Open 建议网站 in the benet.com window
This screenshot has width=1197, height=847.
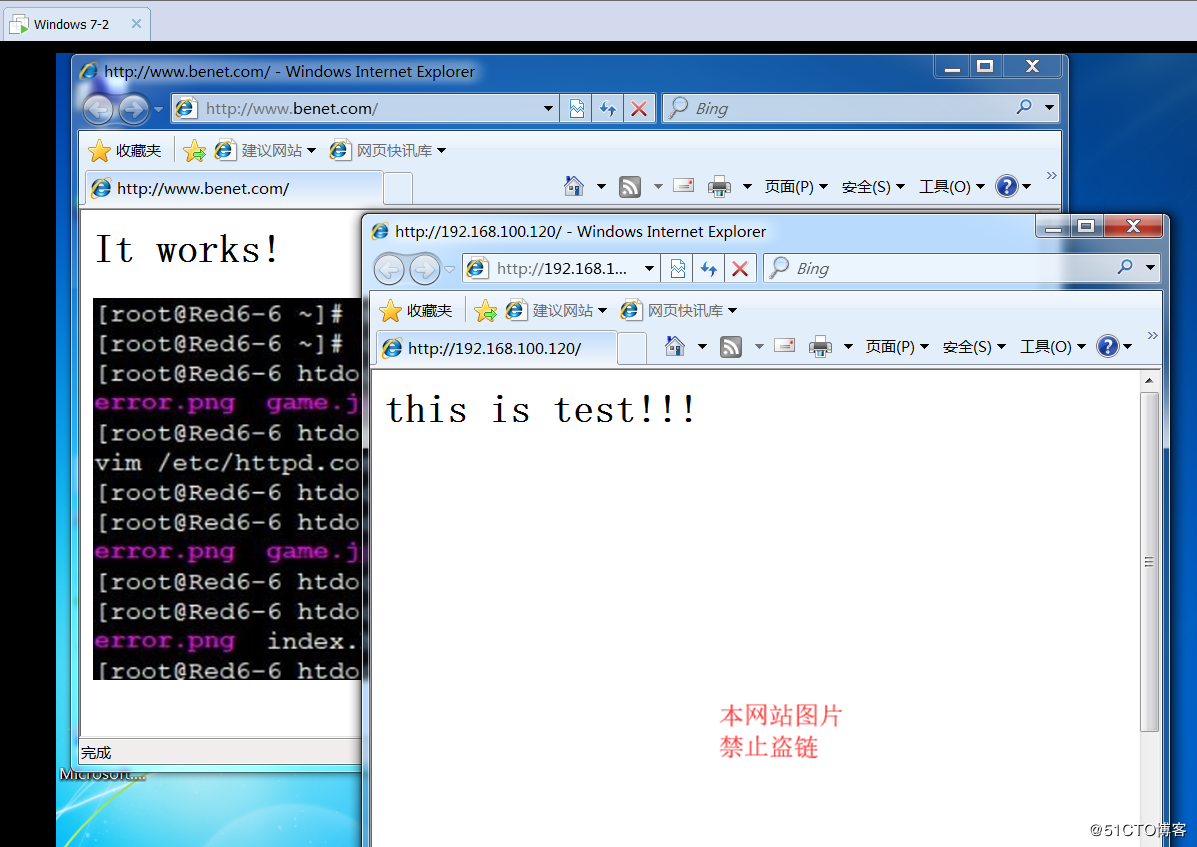tap(265, 151)
